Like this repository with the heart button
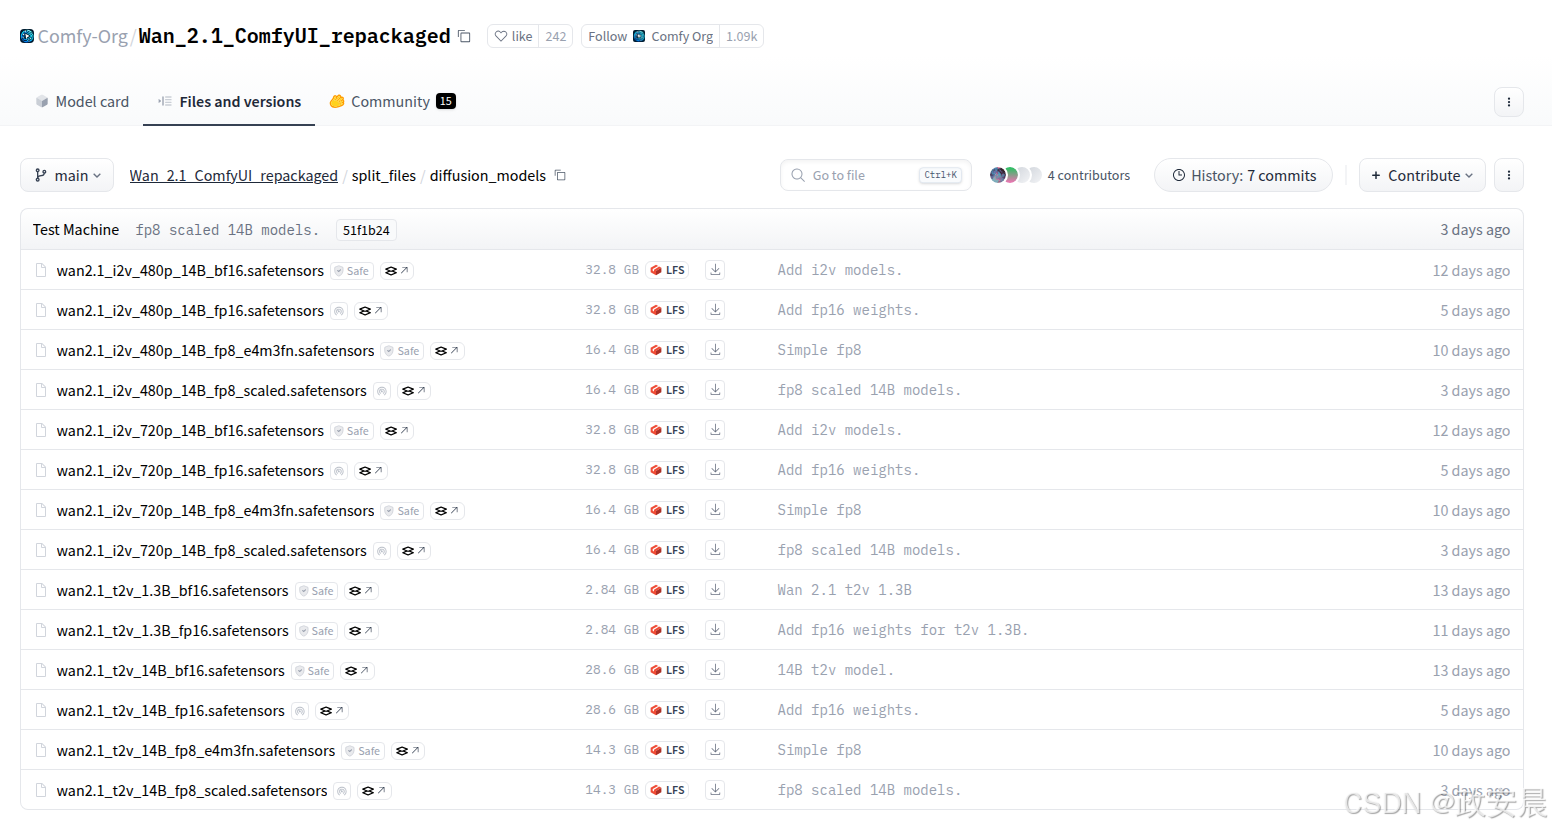 click(514, 36)
